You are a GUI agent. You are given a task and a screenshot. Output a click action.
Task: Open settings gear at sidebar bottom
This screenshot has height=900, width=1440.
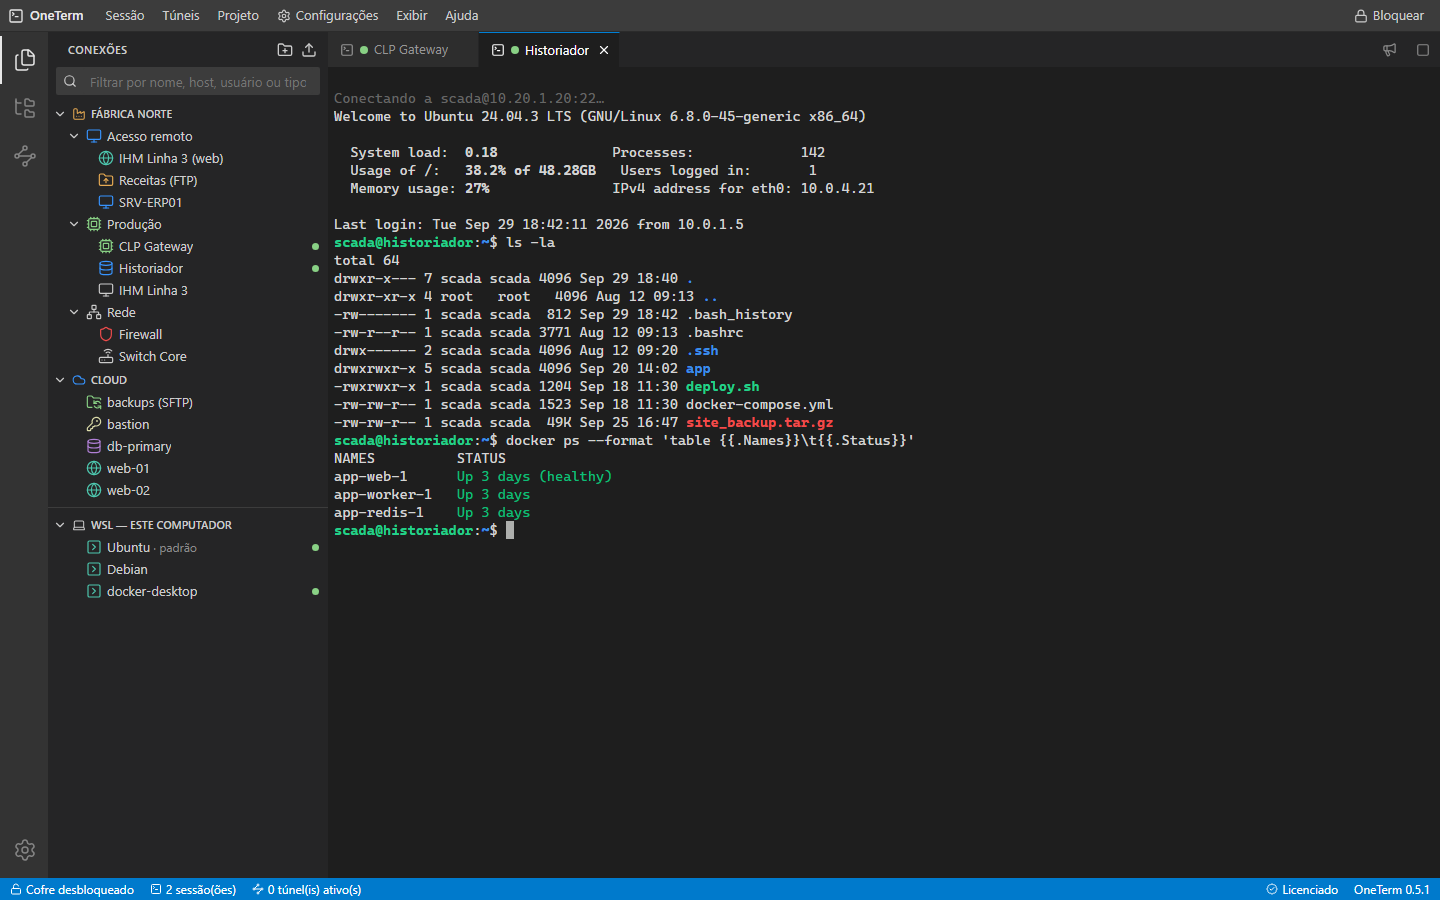point(25,850)
